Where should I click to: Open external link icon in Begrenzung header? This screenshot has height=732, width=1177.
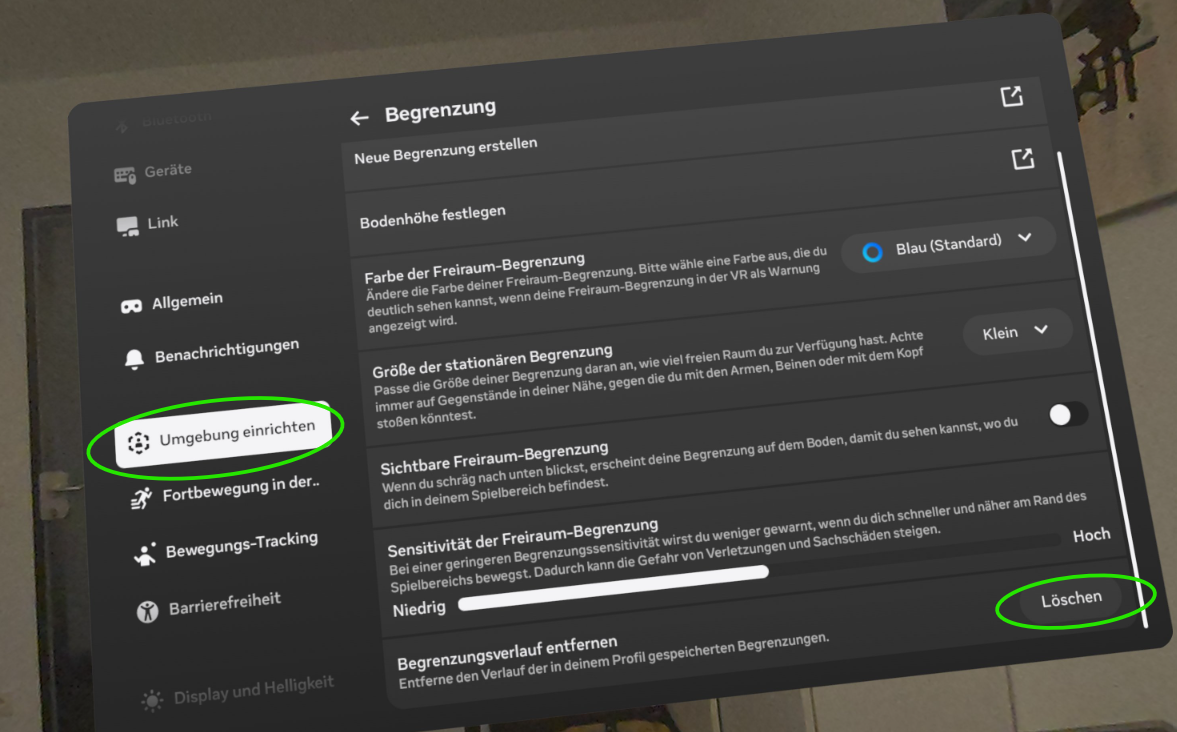click(x=1012, y=96)
